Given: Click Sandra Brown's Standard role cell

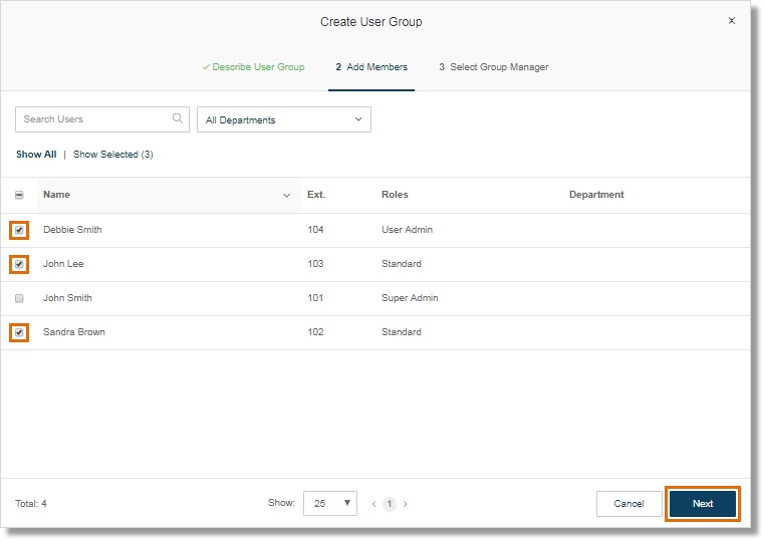Looking at the screenshot, I should pyautogui.click(x=401, y=332).
